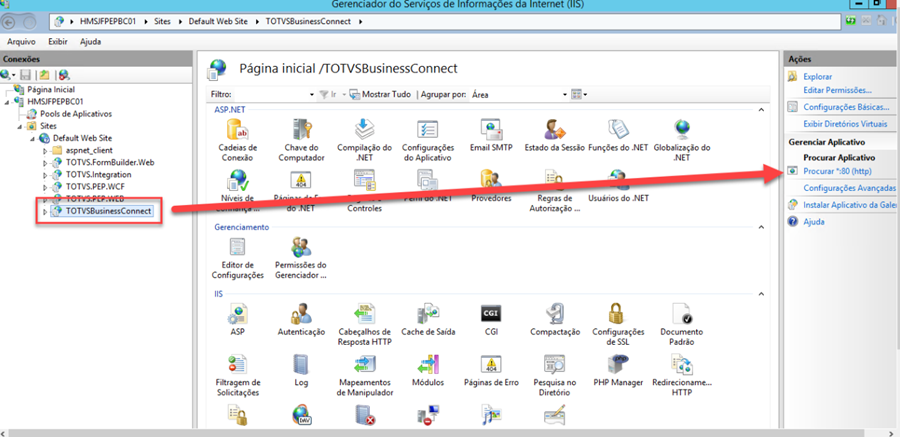Screen dimensions: 900x437
Task: Open Documento Padrão feature
Action: [x=682, y=324]
